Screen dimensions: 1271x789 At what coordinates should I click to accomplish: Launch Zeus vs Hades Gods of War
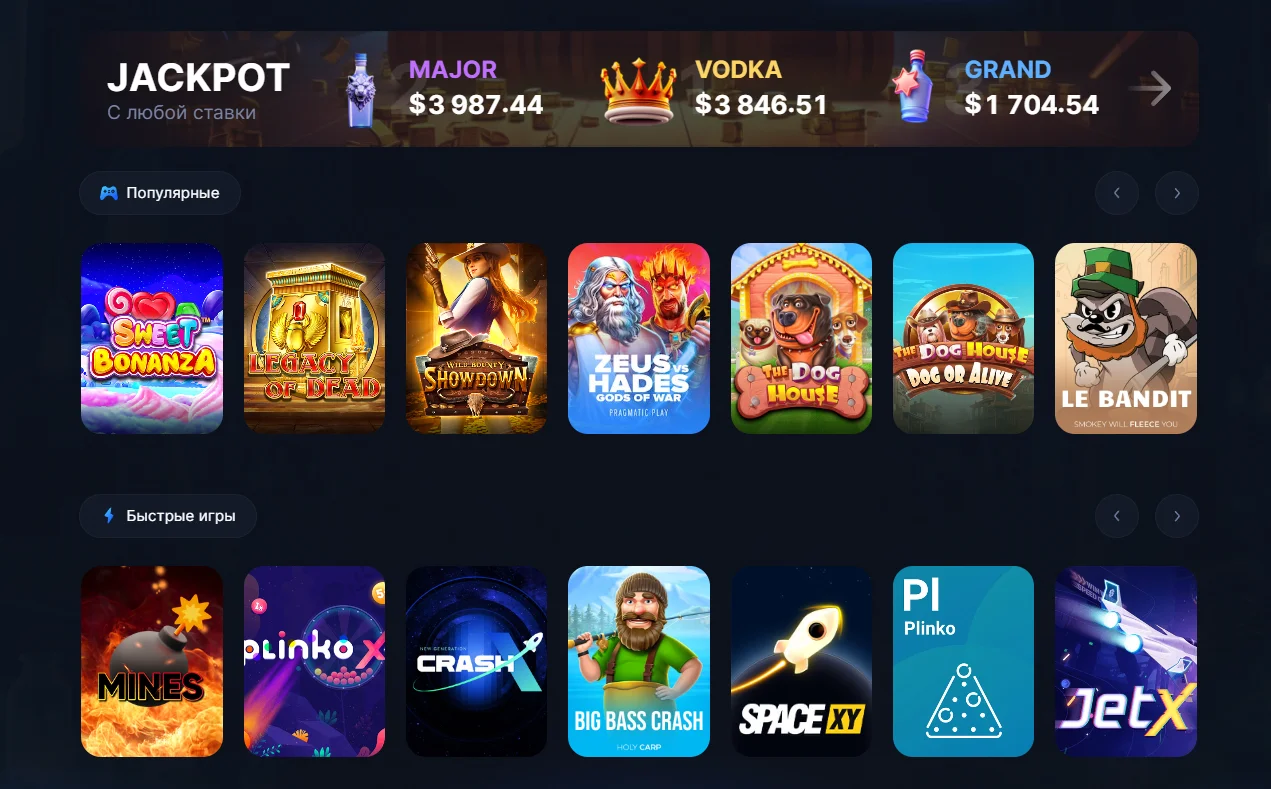[x=639, y=338]
